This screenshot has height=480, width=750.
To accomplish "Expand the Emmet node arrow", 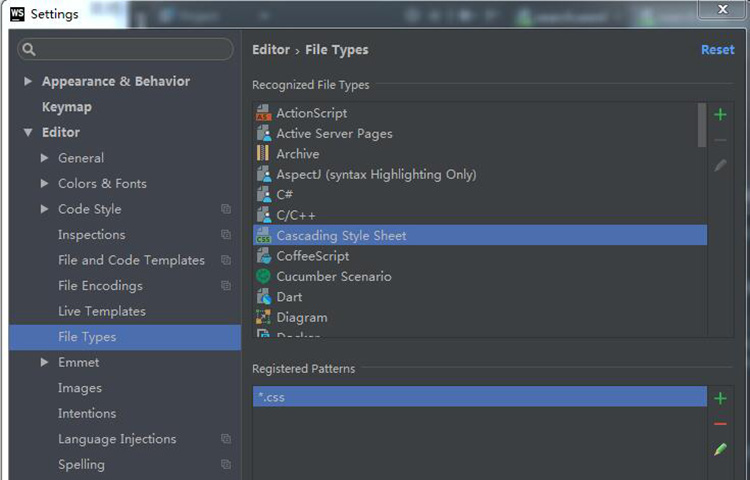I will click(44, 362).
